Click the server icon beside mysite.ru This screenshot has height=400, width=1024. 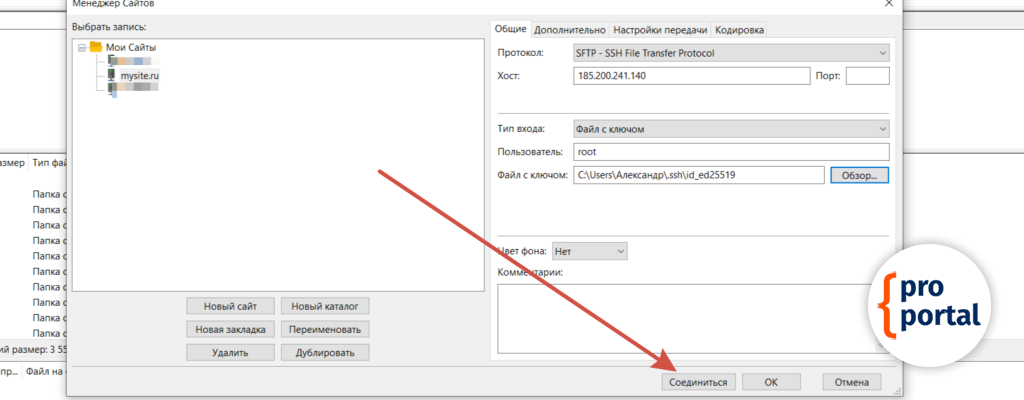pos(110,75)
